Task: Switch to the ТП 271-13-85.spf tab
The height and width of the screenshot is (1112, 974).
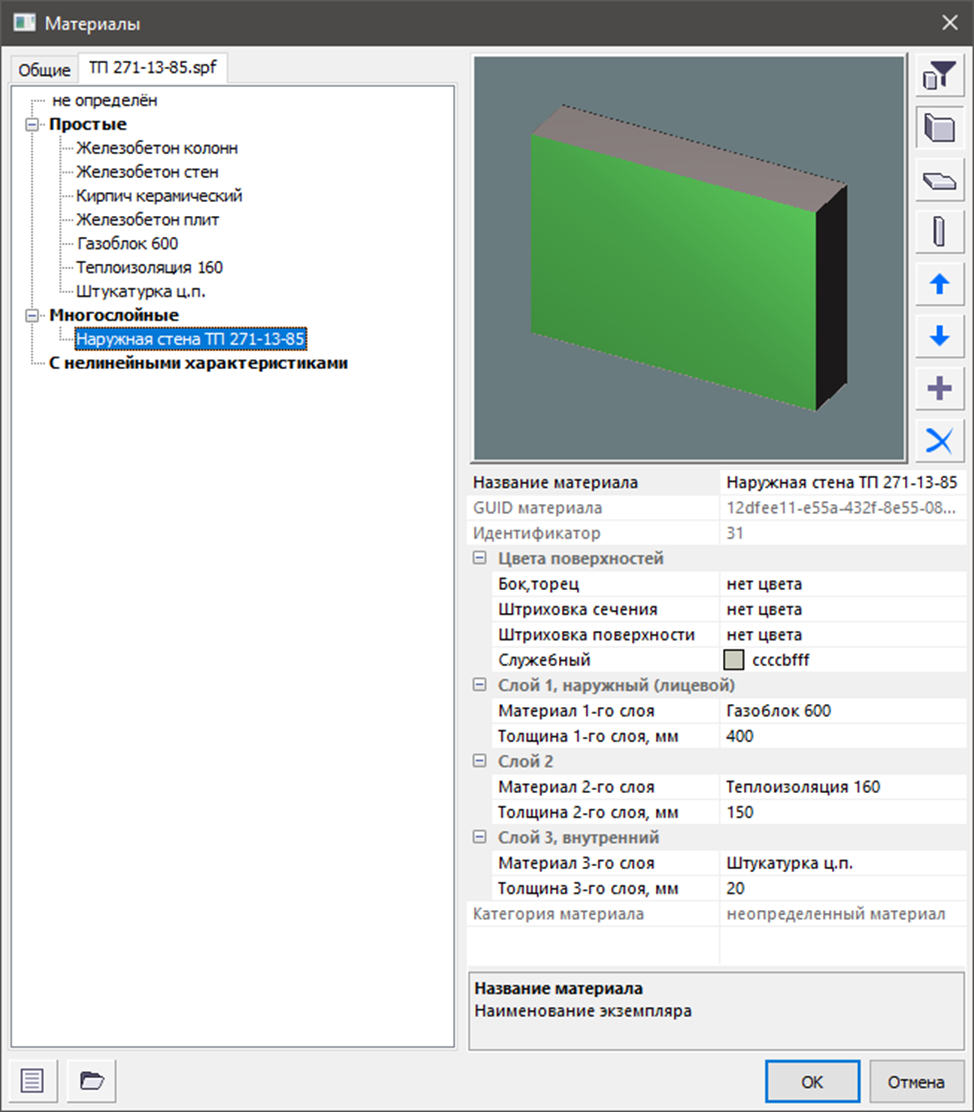Action: pos(153,67)
